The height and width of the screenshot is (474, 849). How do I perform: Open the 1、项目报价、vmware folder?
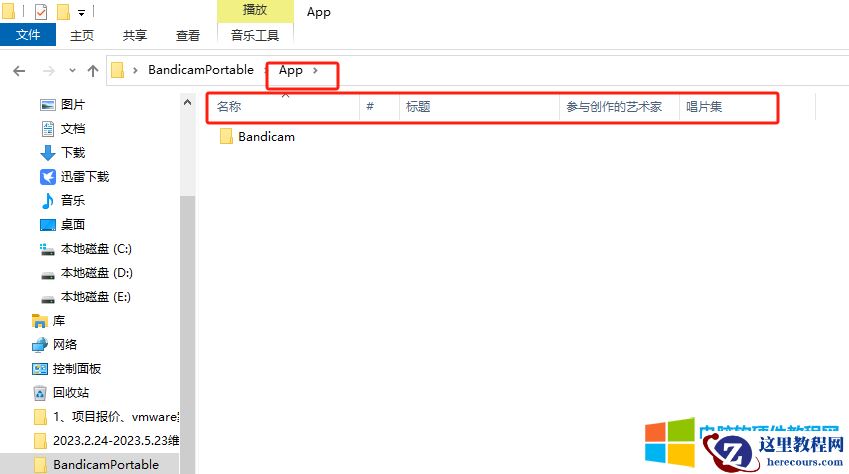[x=116, y=417]
